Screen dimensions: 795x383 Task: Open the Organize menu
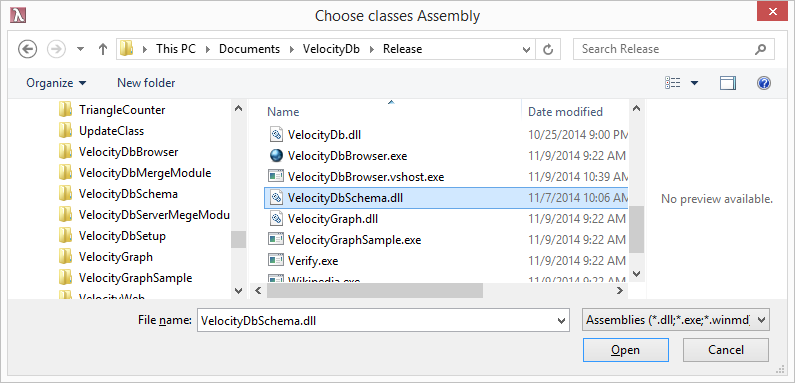[56, 83]
